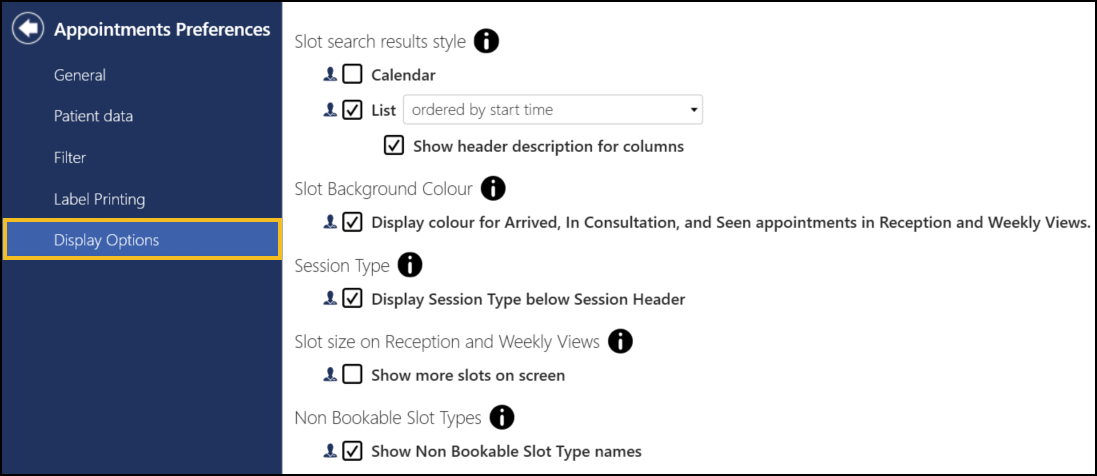Open info for Slot search results style
The width and height of the screenshot is (1097, 476).
tap(486, 42)
